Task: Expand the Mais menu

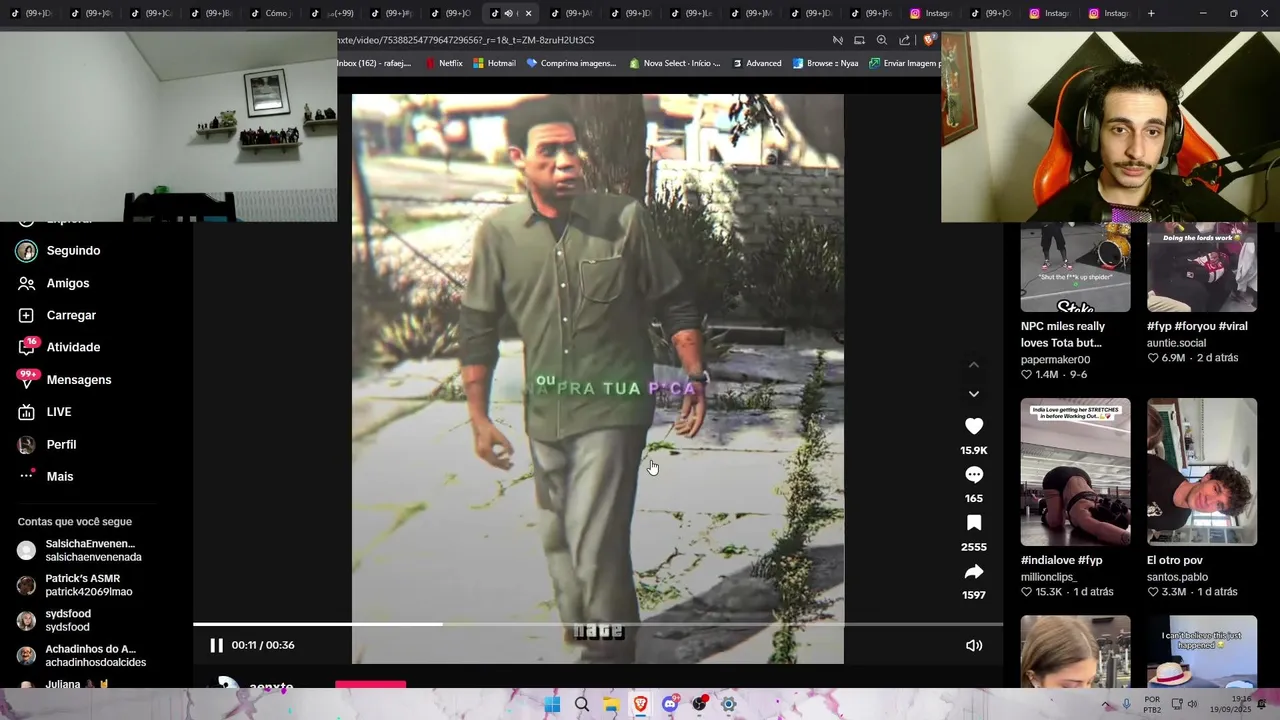Action: [x=60, y=476]
